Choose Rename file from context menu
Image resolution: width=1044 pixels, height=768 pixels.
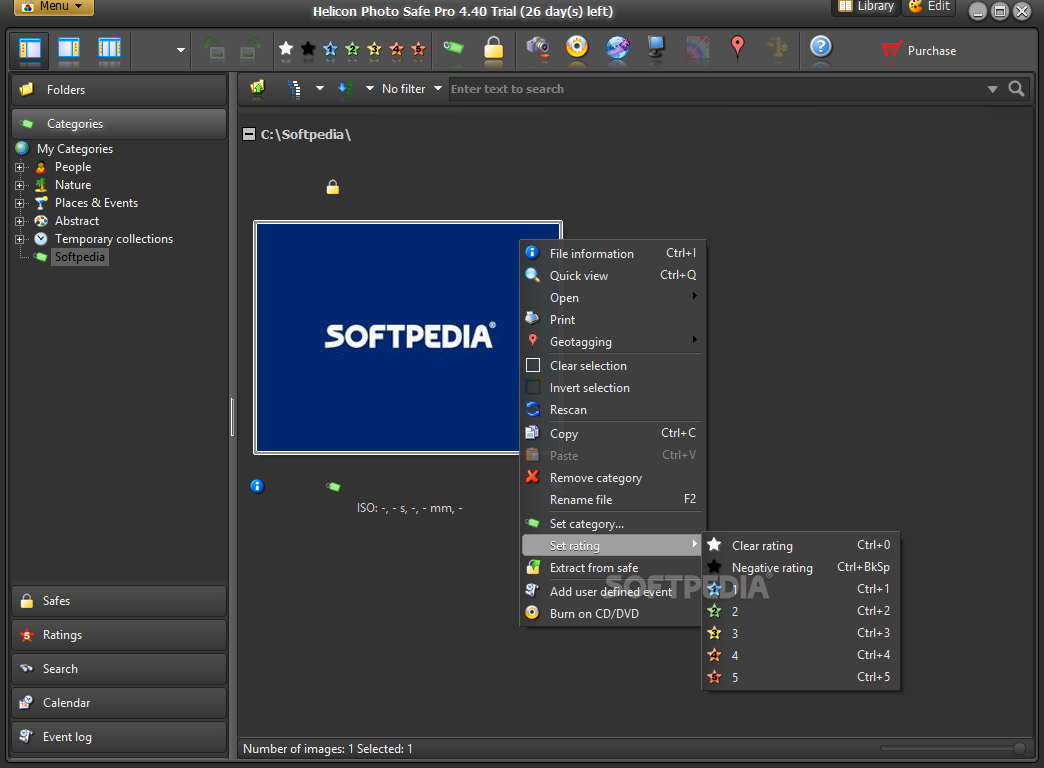612,500
